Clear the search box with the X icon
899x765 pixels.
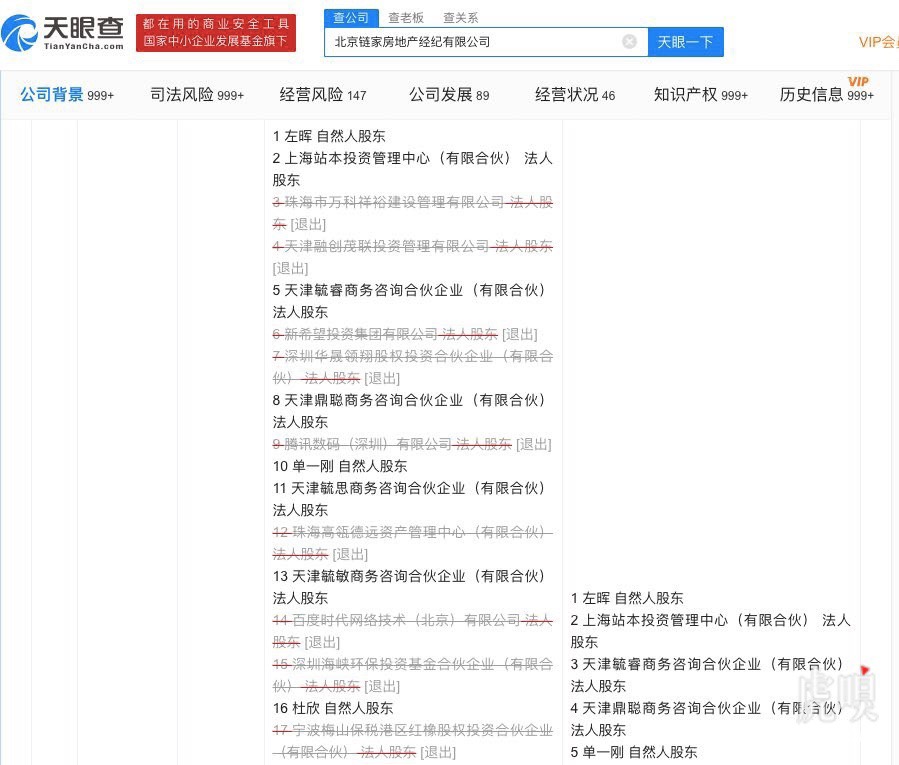click(x=629, y=42)
